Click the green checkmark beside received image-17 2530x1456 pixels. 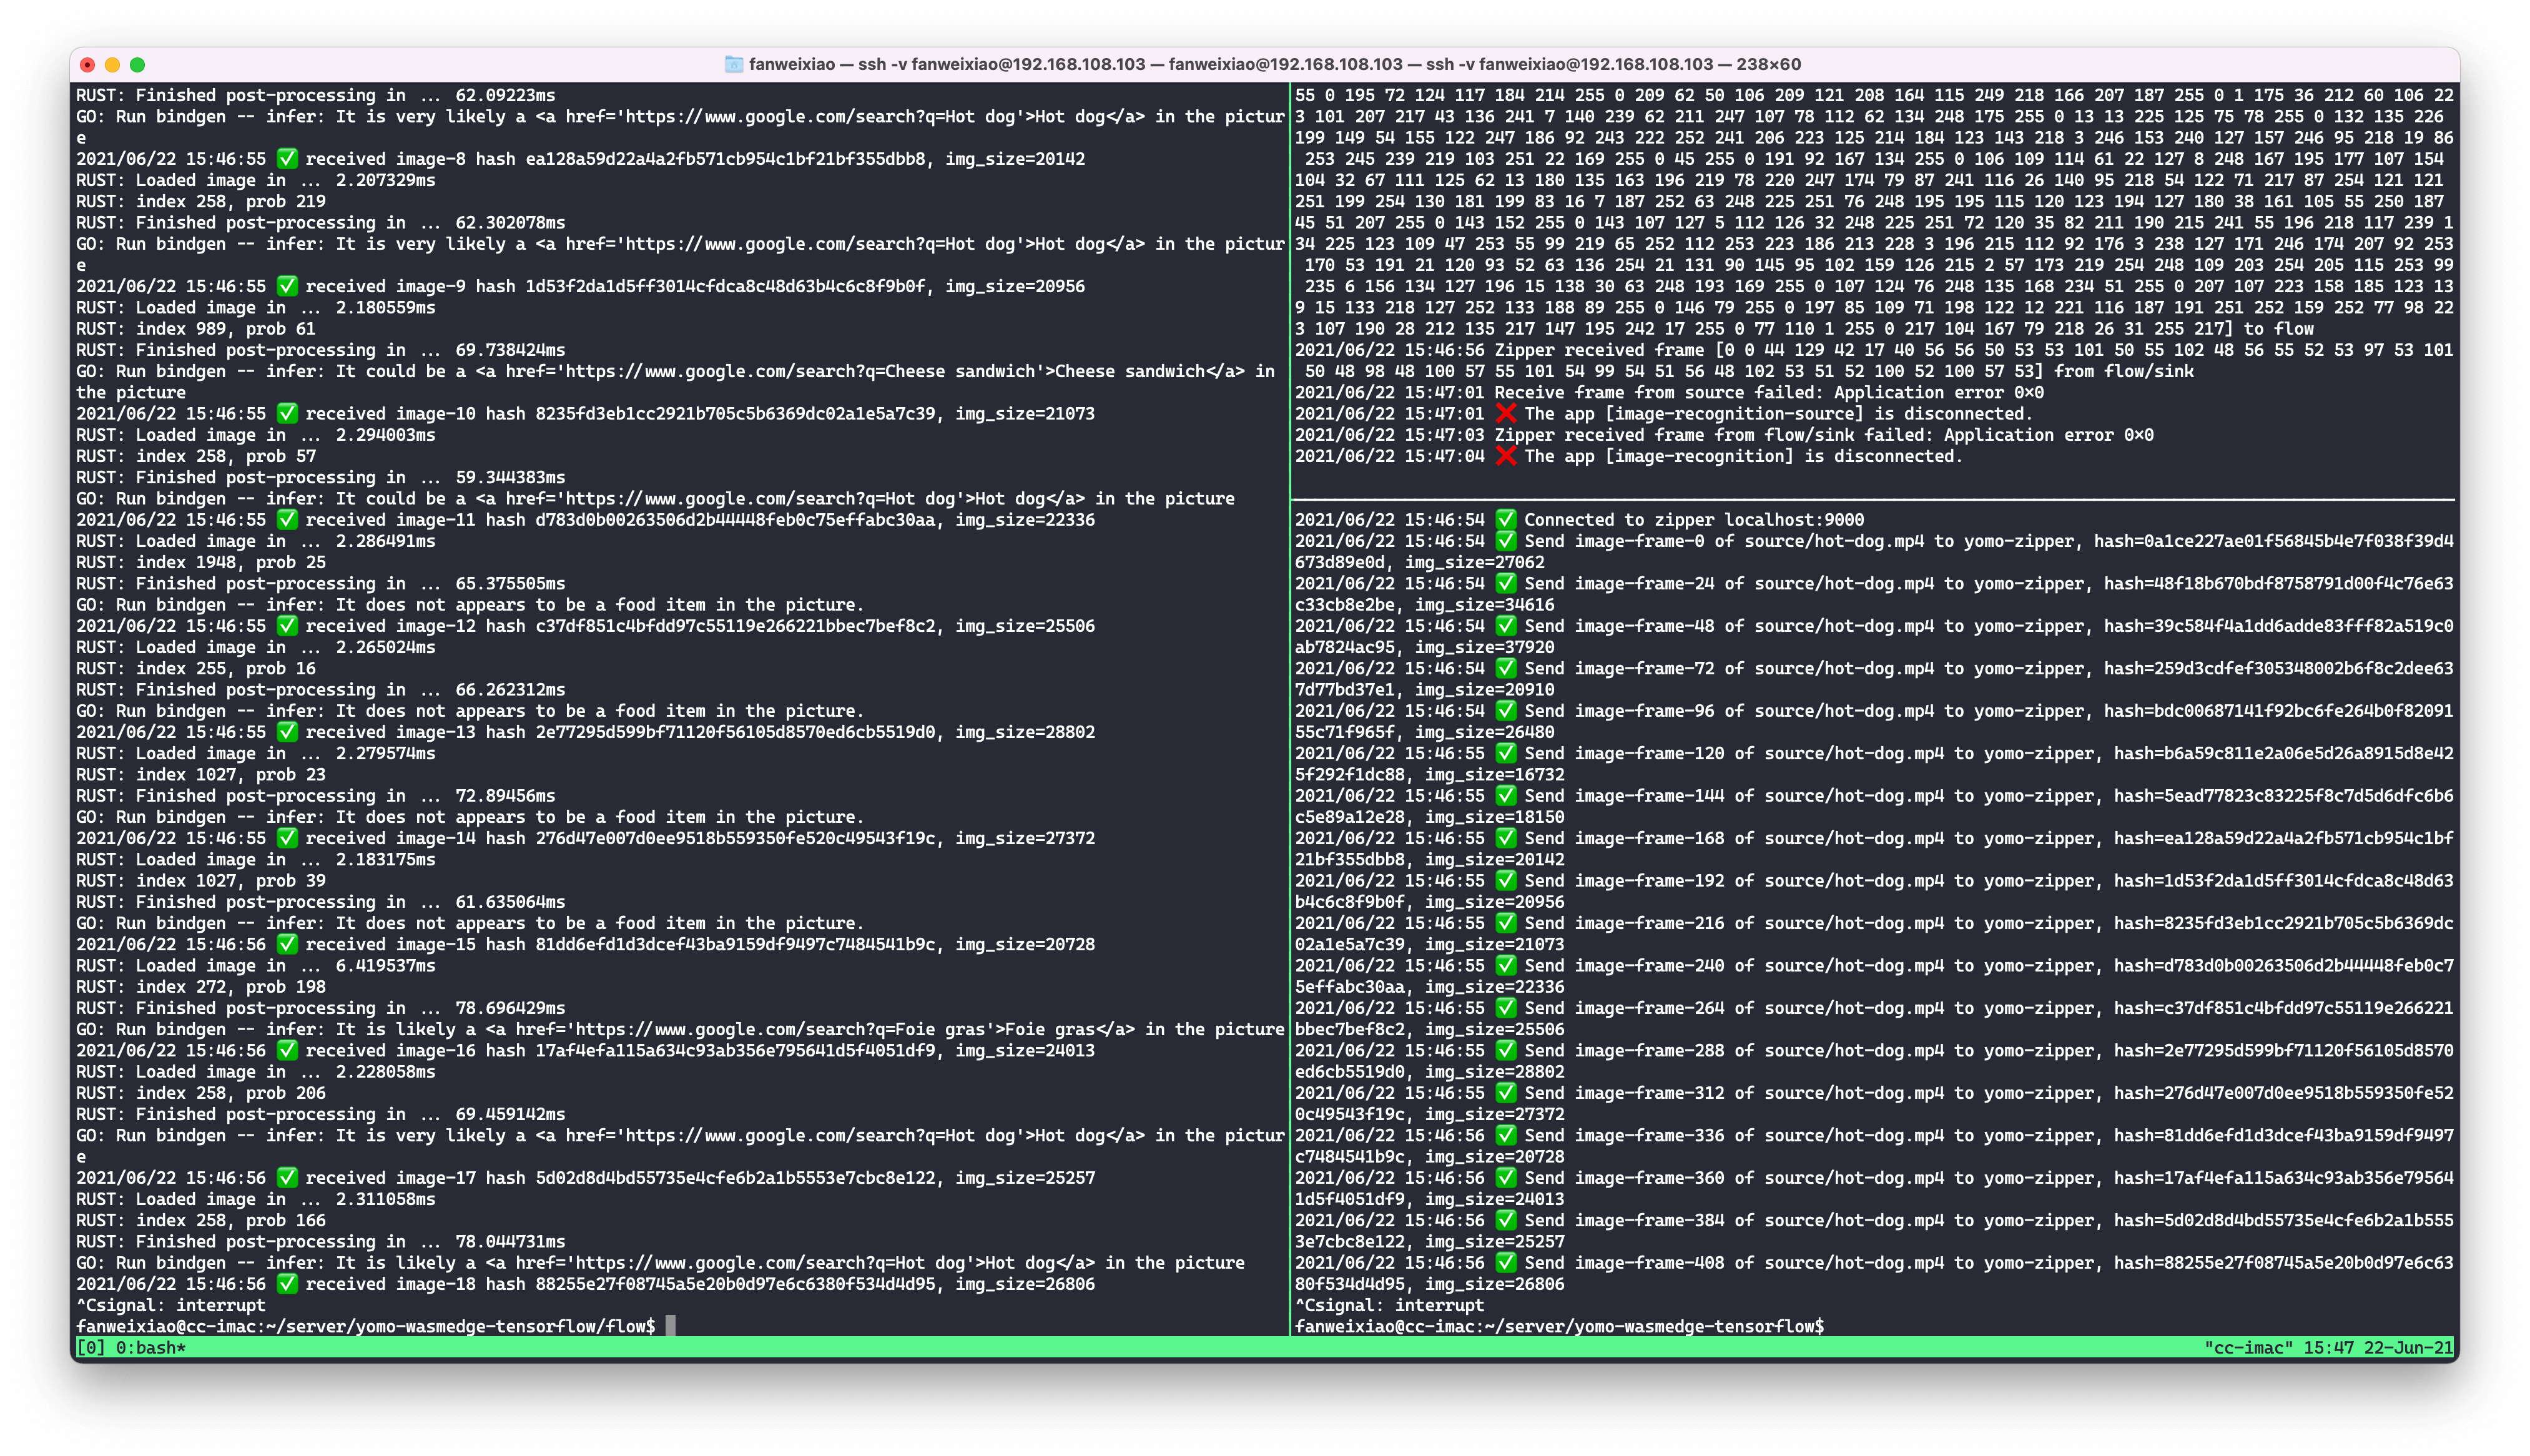(287, 1177)
